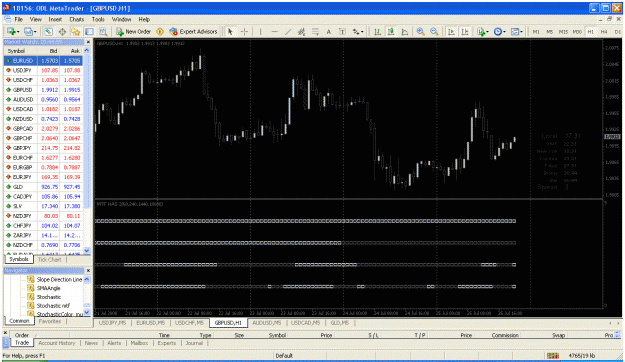
Task: Close the Market Watch panel
Action: [x=88, y=42]
